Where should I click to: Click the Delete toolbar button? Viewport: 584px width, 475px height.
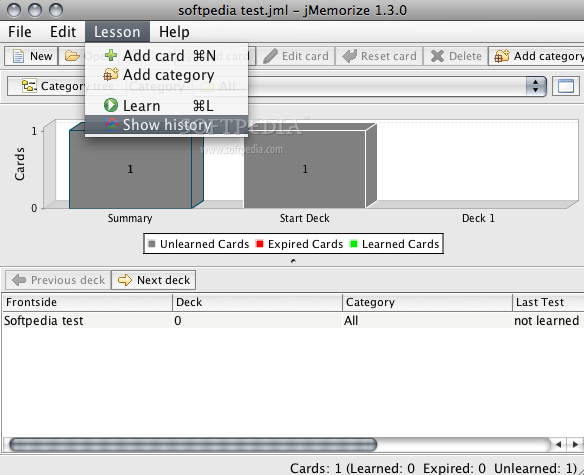click(x=456, y=56)
